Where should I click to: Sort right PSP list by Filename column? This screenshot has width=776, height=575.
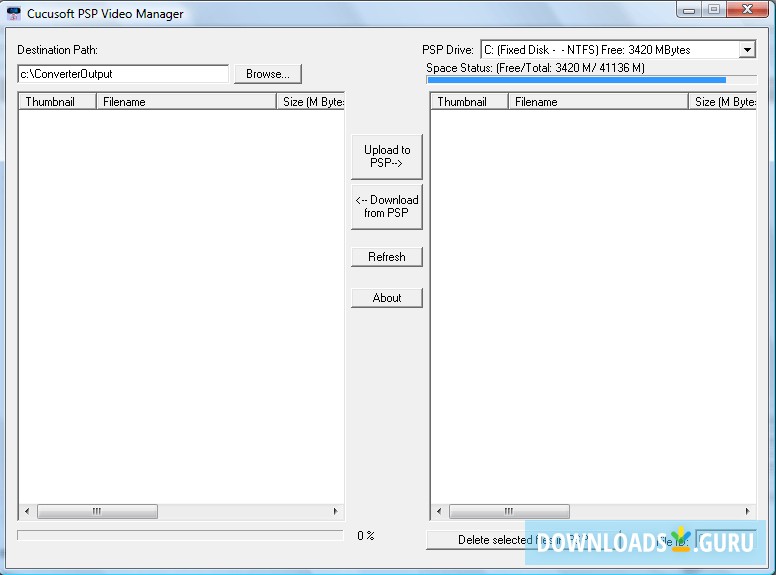598,101
